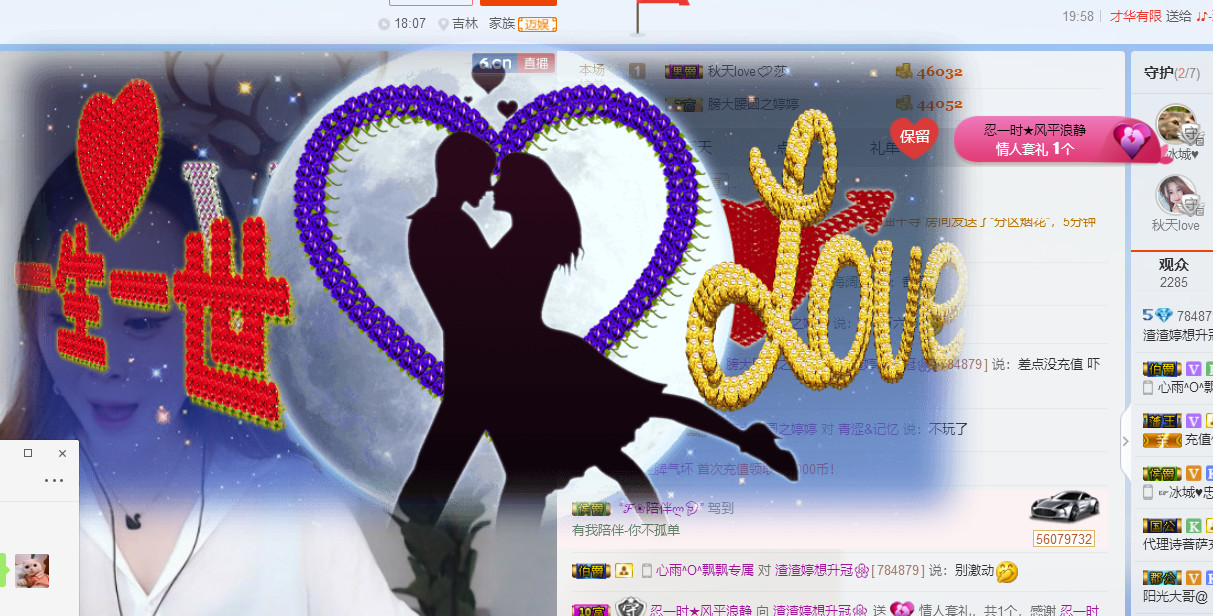Expand the audience panel side arrow
The width and height of the screenshot is (1213, 616).
[1125, 440]
